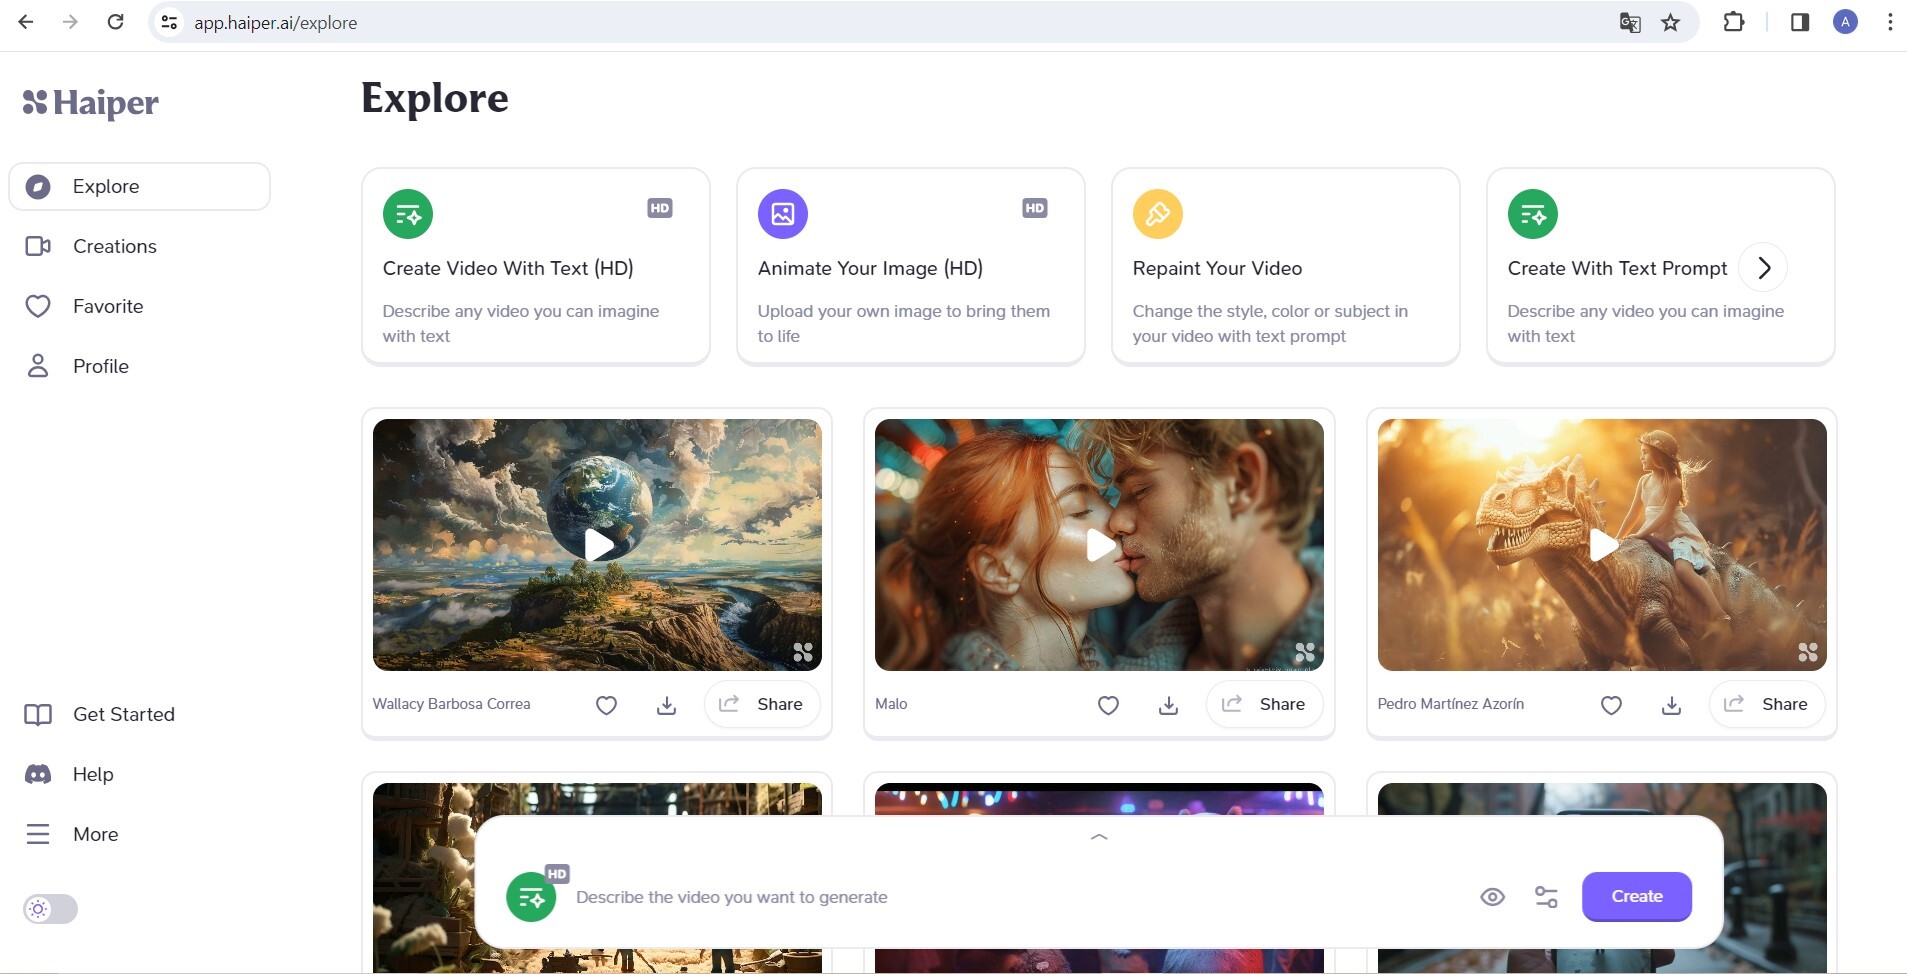Go forward in browser
1907x974 pixels.
coord(70,22)
